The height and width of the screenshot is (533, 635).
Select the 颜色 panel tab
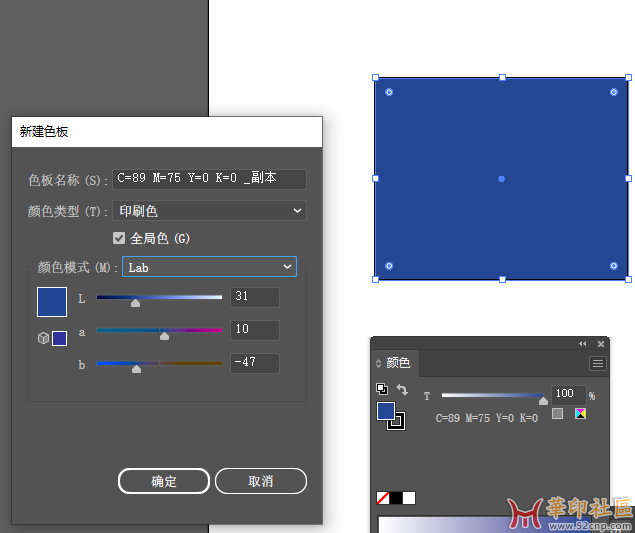pos(398,363)
